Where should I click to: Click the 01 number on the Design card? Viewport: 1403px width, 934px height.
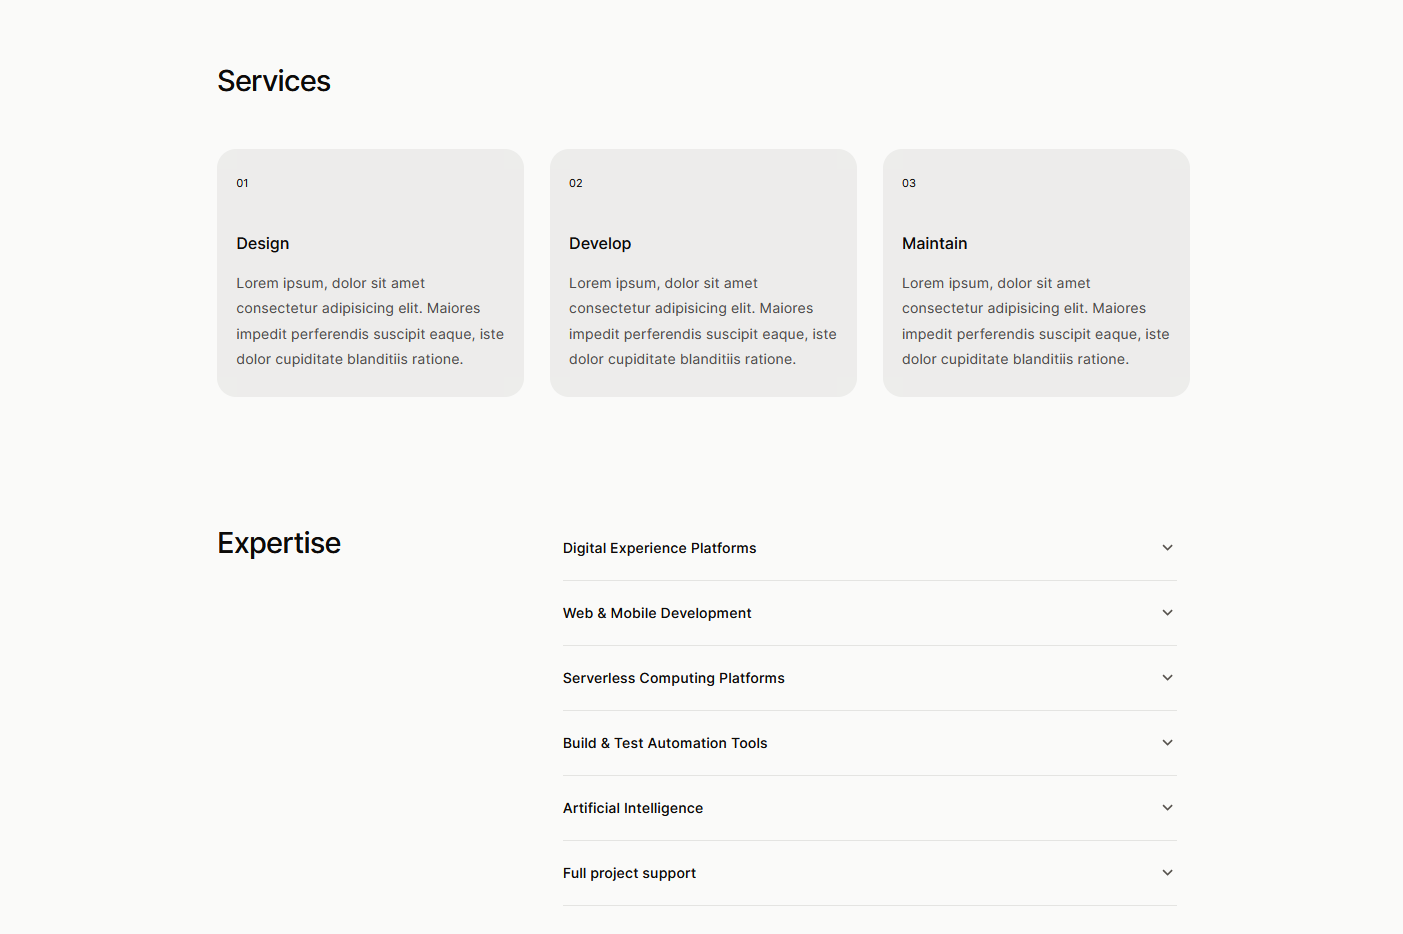[242, 183]
